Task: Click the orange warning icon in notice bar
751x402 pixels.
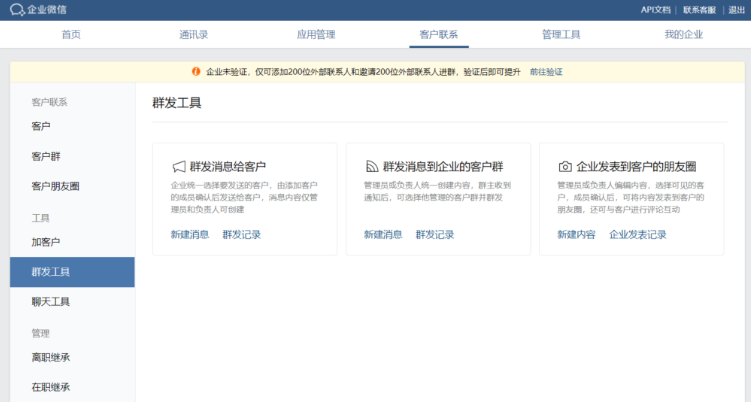Action: point(196,72)
